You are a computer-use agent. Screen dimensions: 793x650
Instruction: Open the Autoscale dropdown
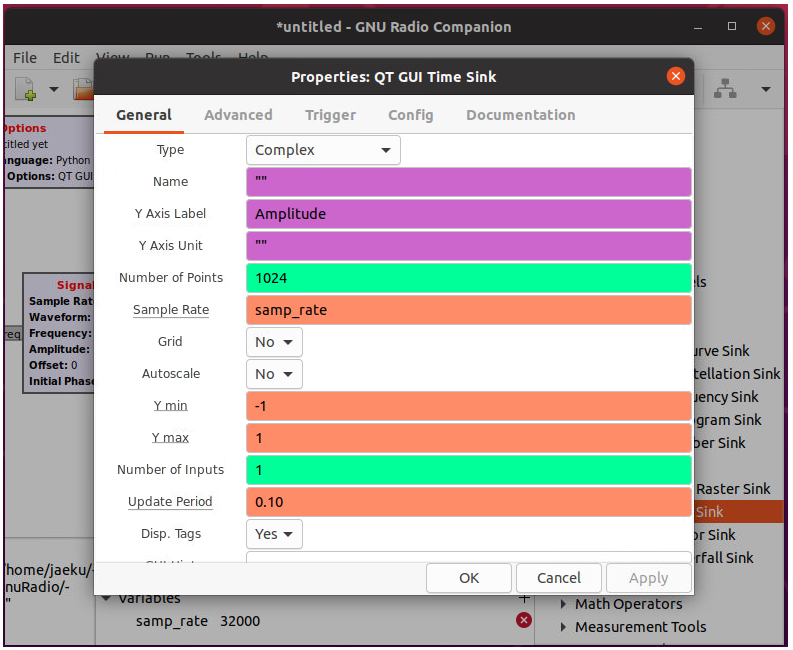click(274, 374)
